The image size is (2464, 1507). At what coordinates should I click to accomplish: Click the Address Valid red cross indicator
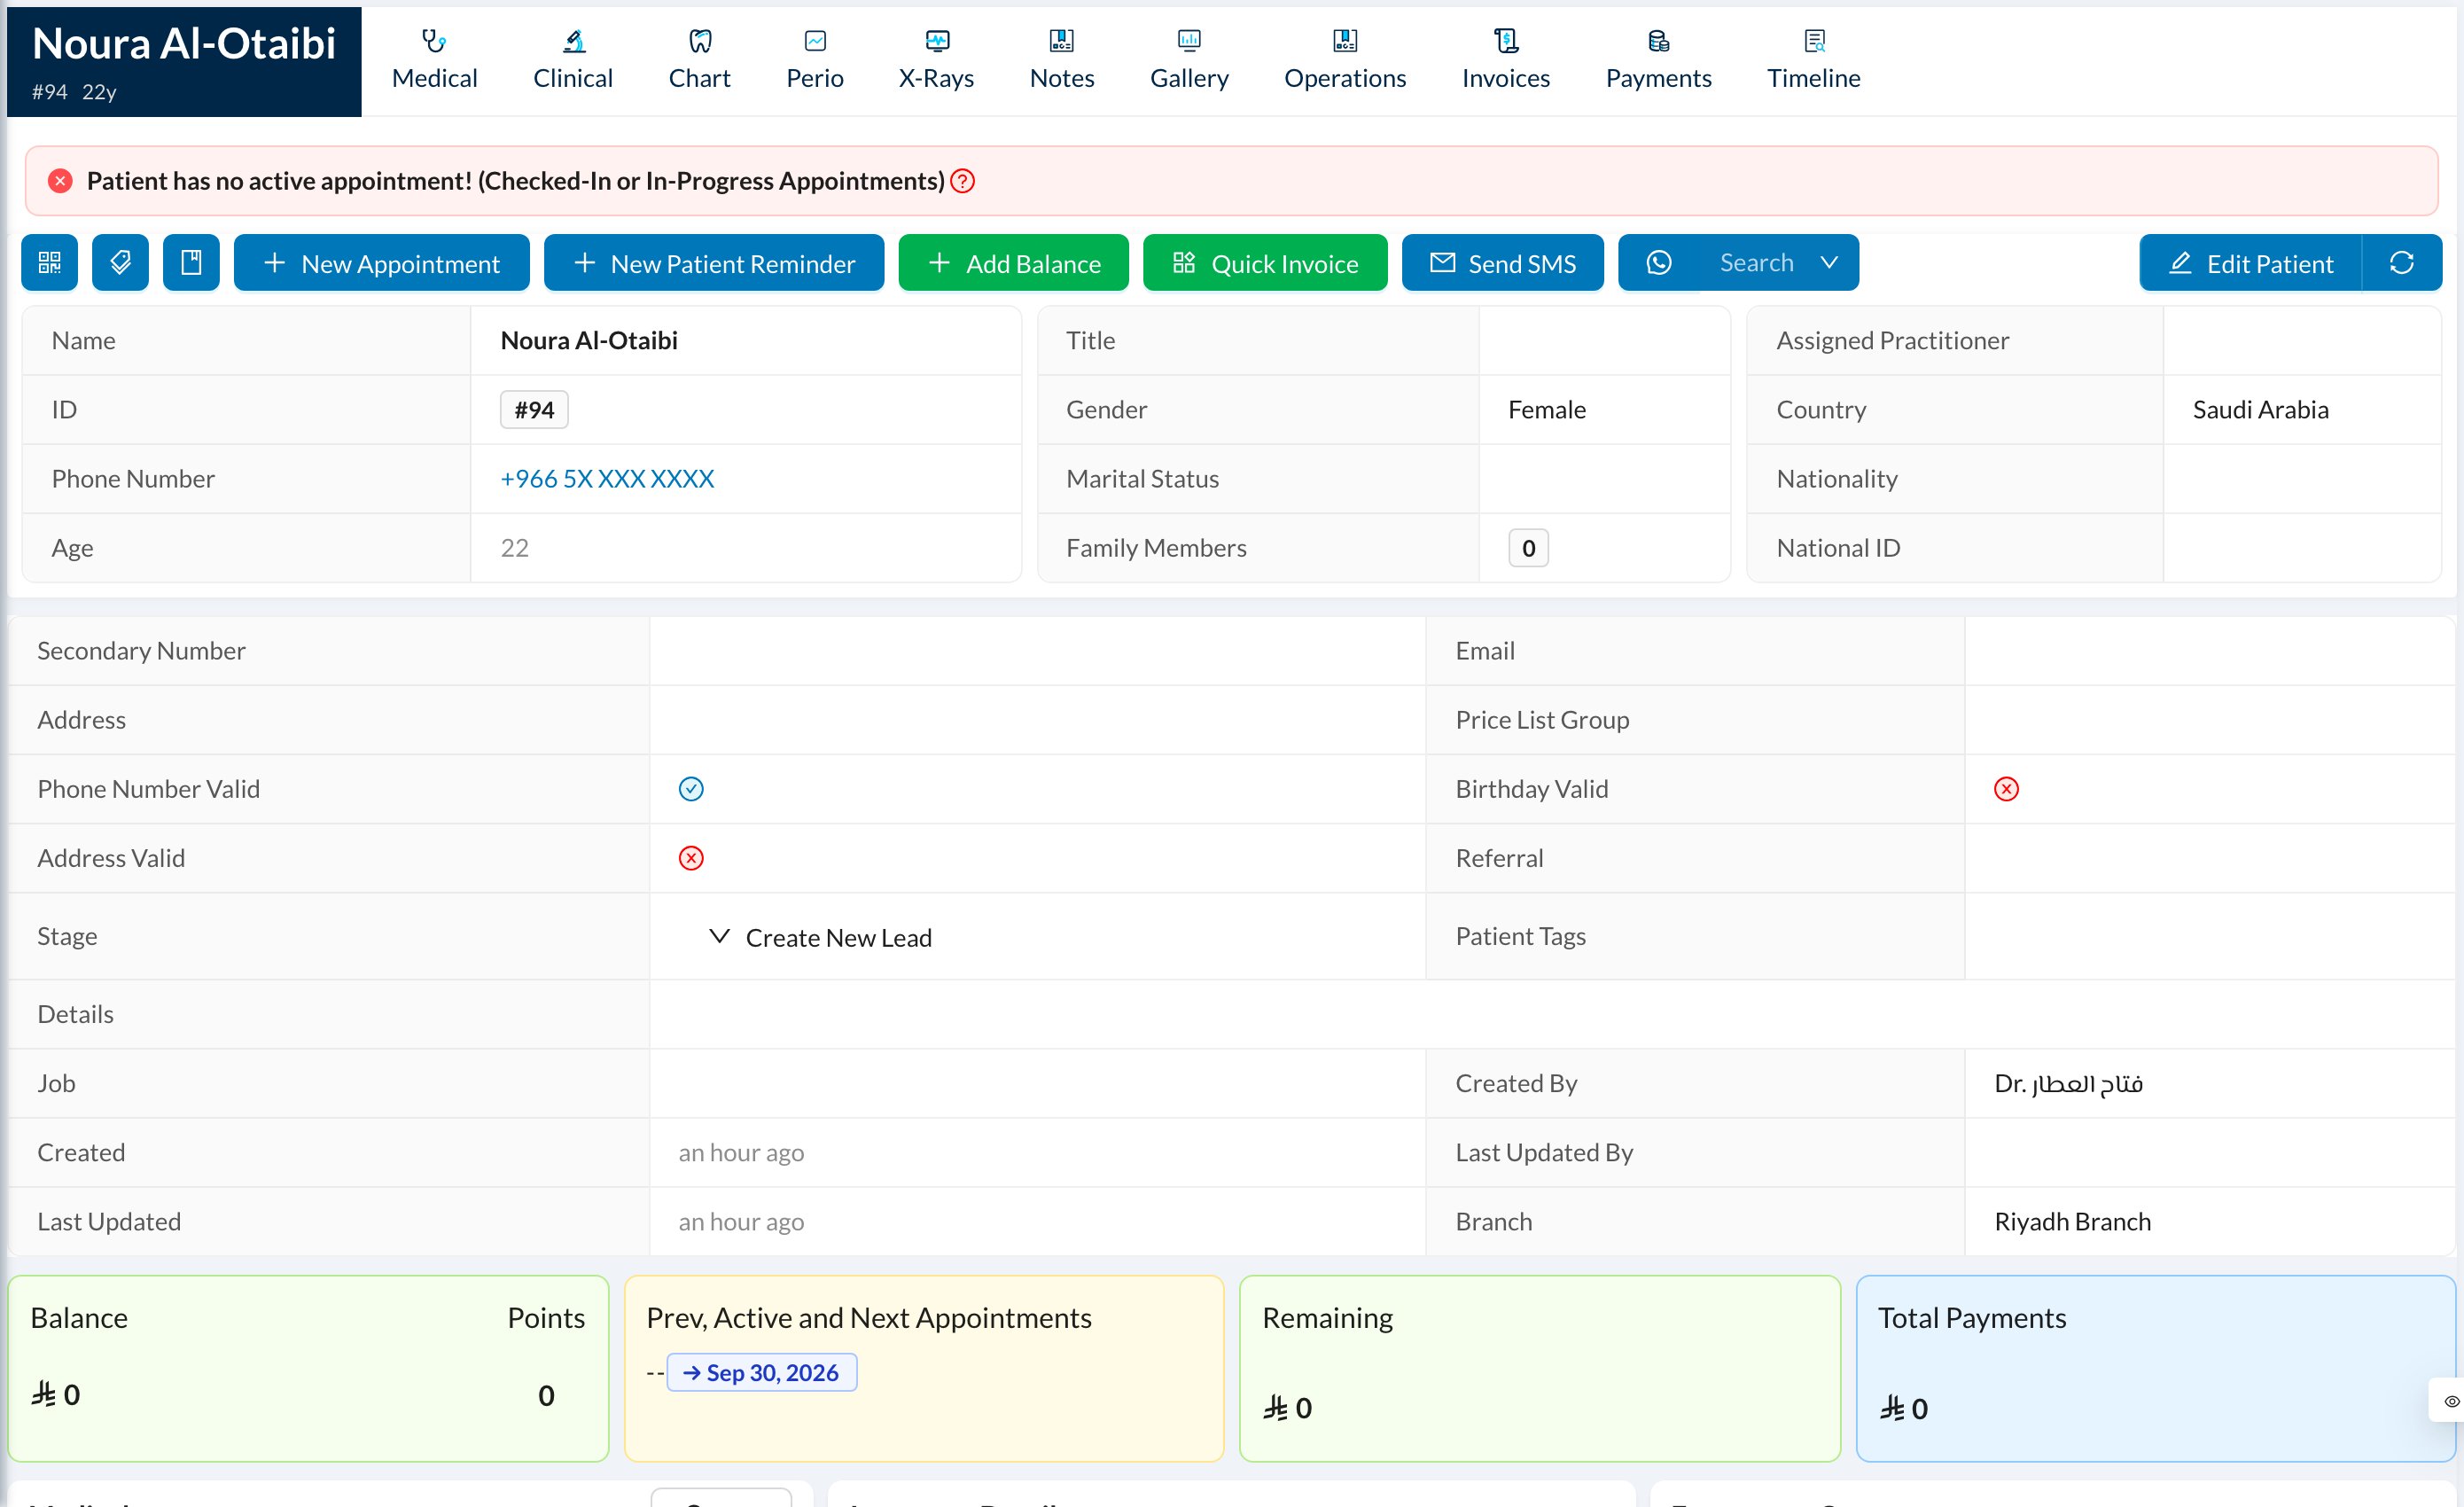[691, 858]
